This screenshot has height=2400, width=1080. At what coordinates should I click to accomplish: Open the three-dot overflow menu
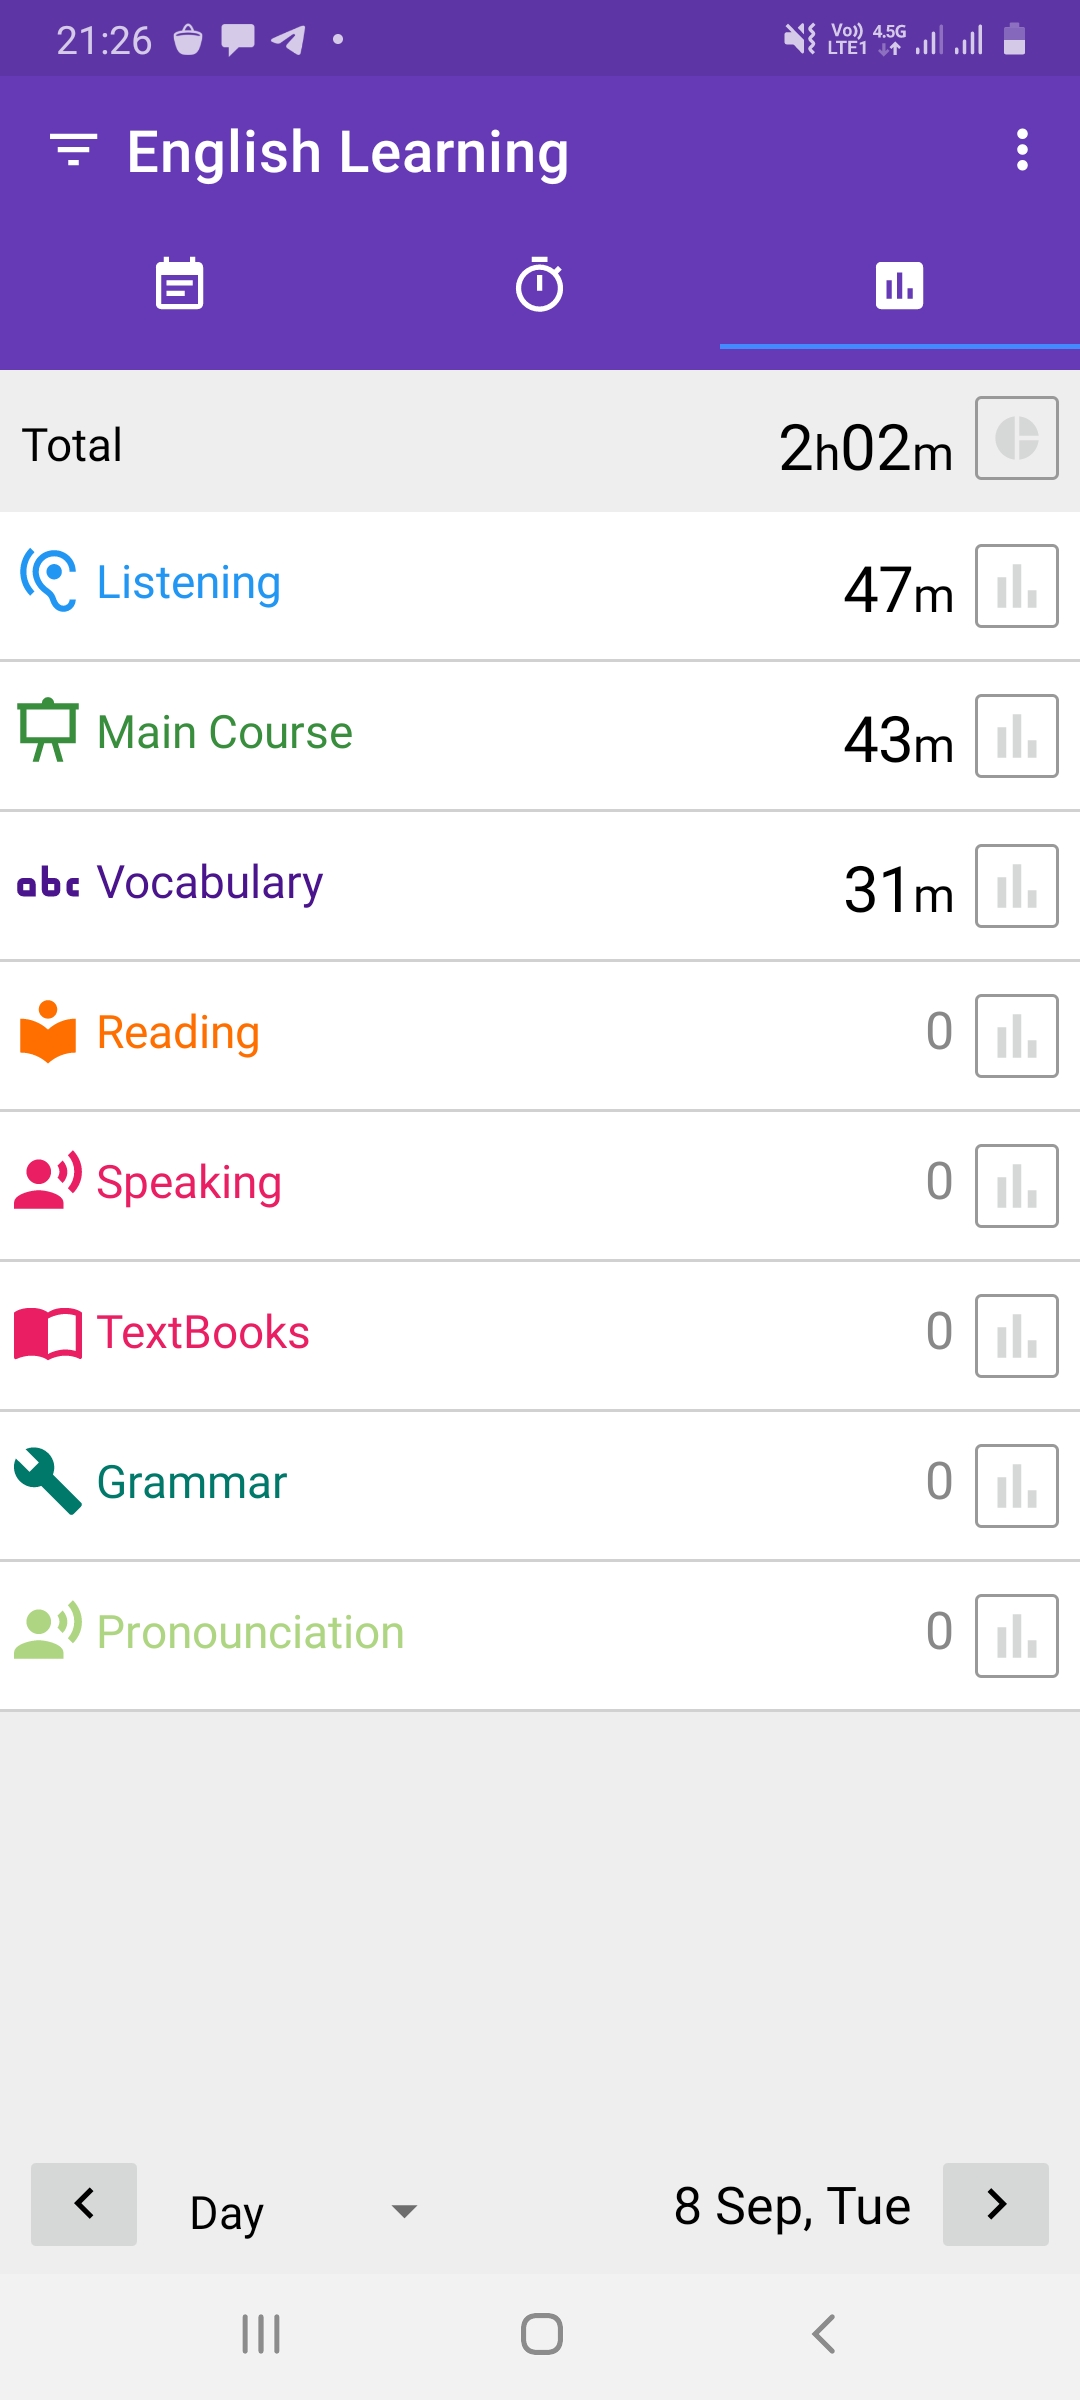pyautogui.click(x=1021, y=150)
